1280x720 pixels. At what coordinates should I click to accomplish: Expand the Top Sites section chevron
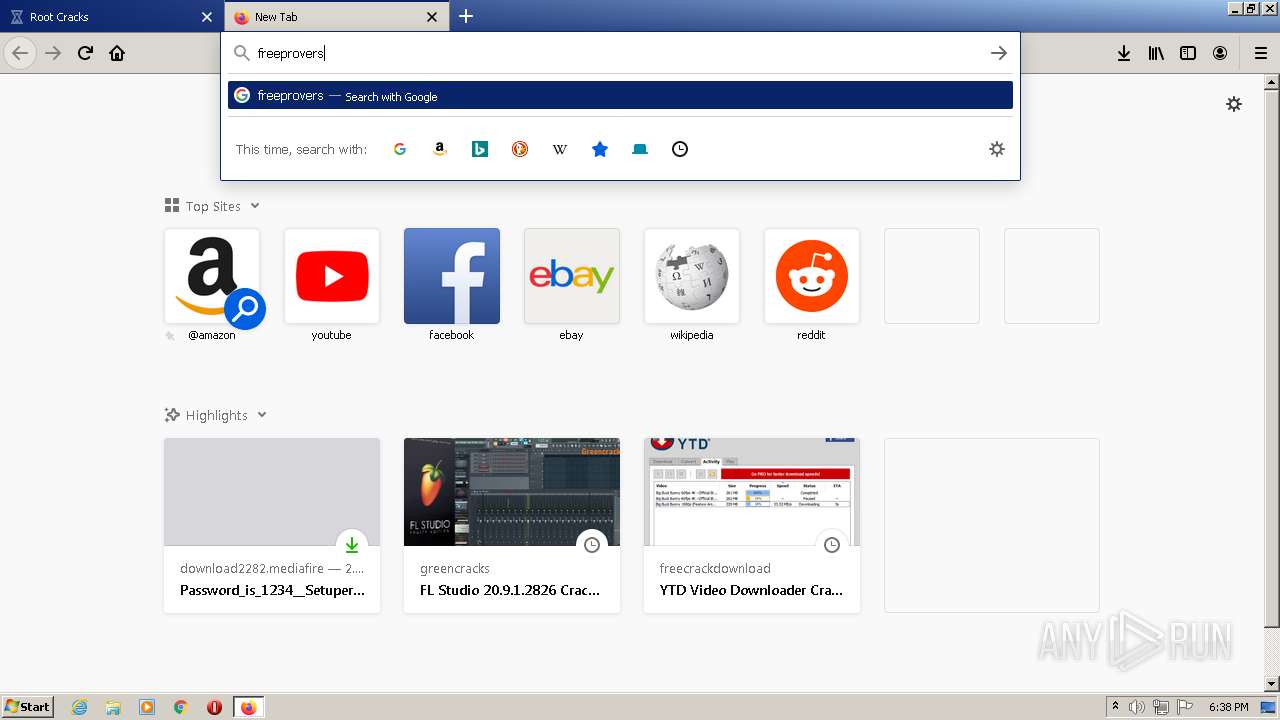255,206
